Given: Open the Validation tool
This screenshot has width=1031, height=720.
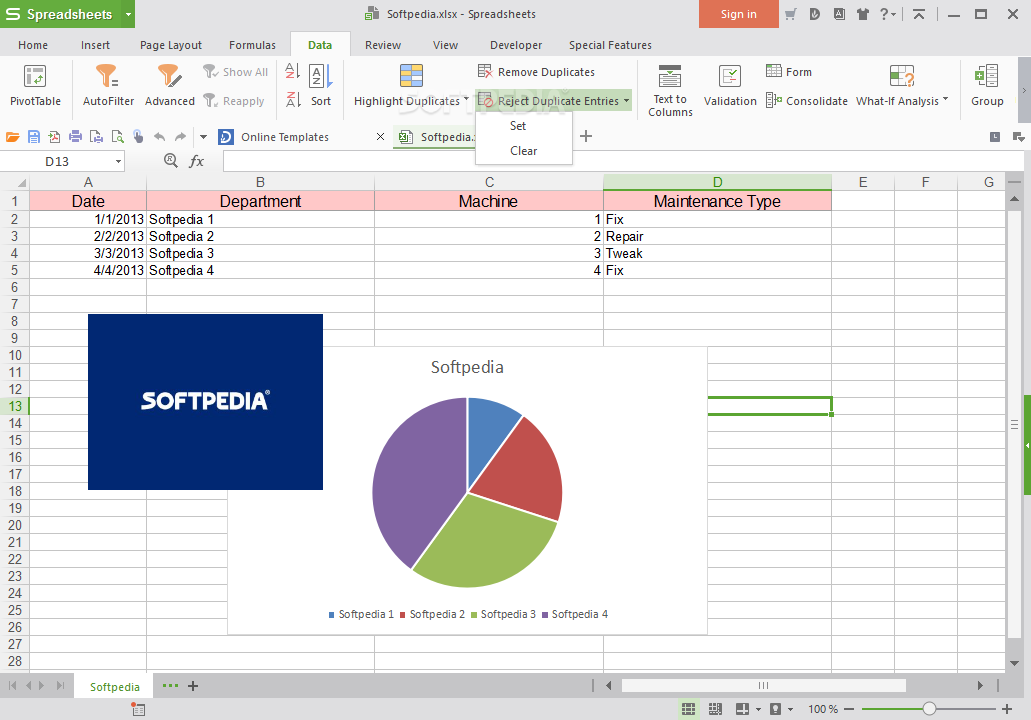Looking at the screenshot, I should [x=730, y=85].
